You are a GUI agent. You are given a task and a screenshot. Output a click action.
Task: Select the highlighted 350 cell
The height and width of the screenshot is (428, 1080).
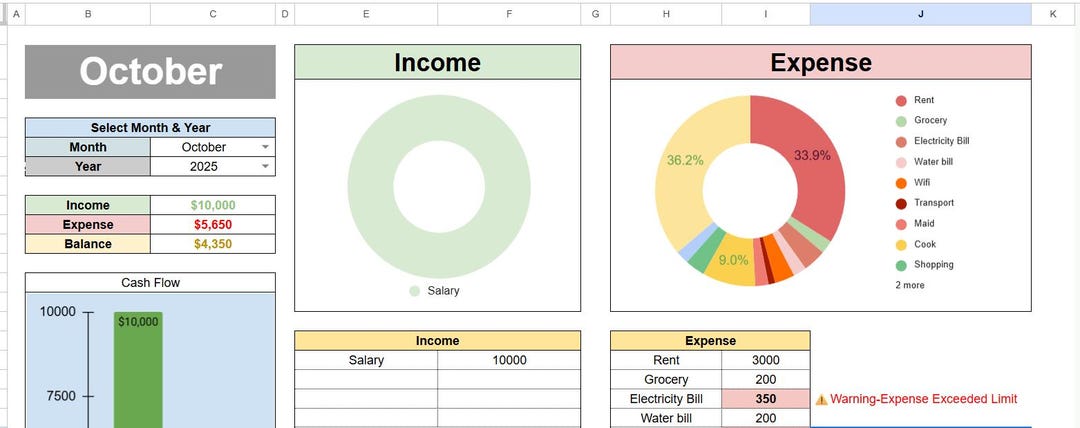[766, 398]
